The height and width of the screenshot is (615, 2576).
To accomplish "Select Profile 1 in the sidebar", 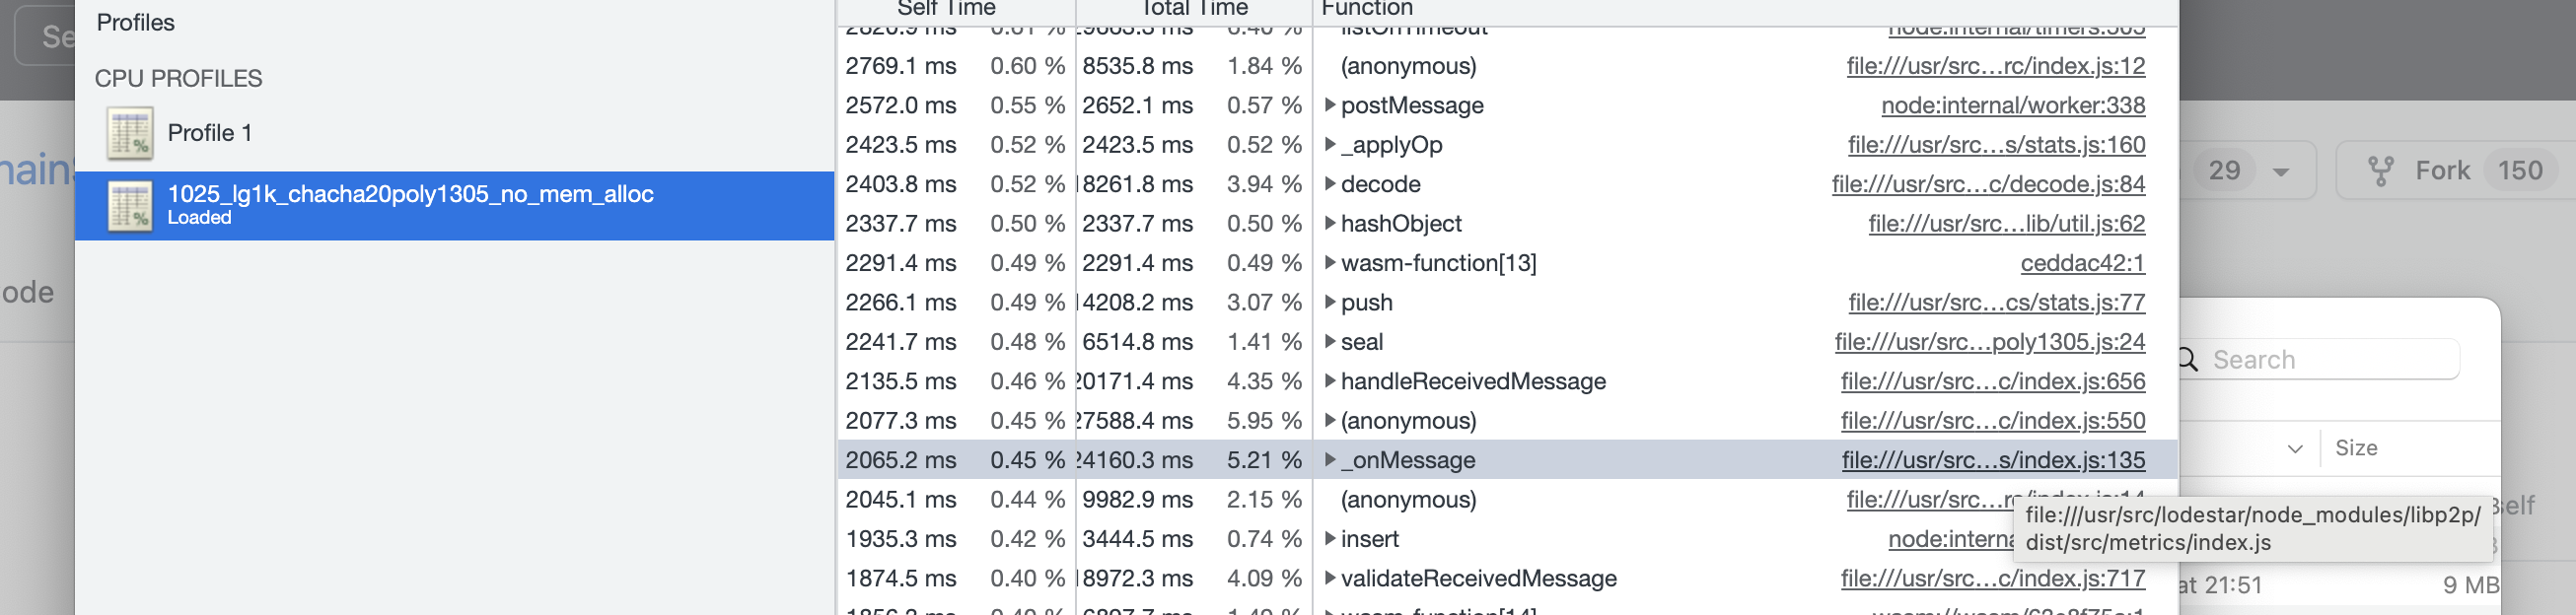I will tap(210, 133).
